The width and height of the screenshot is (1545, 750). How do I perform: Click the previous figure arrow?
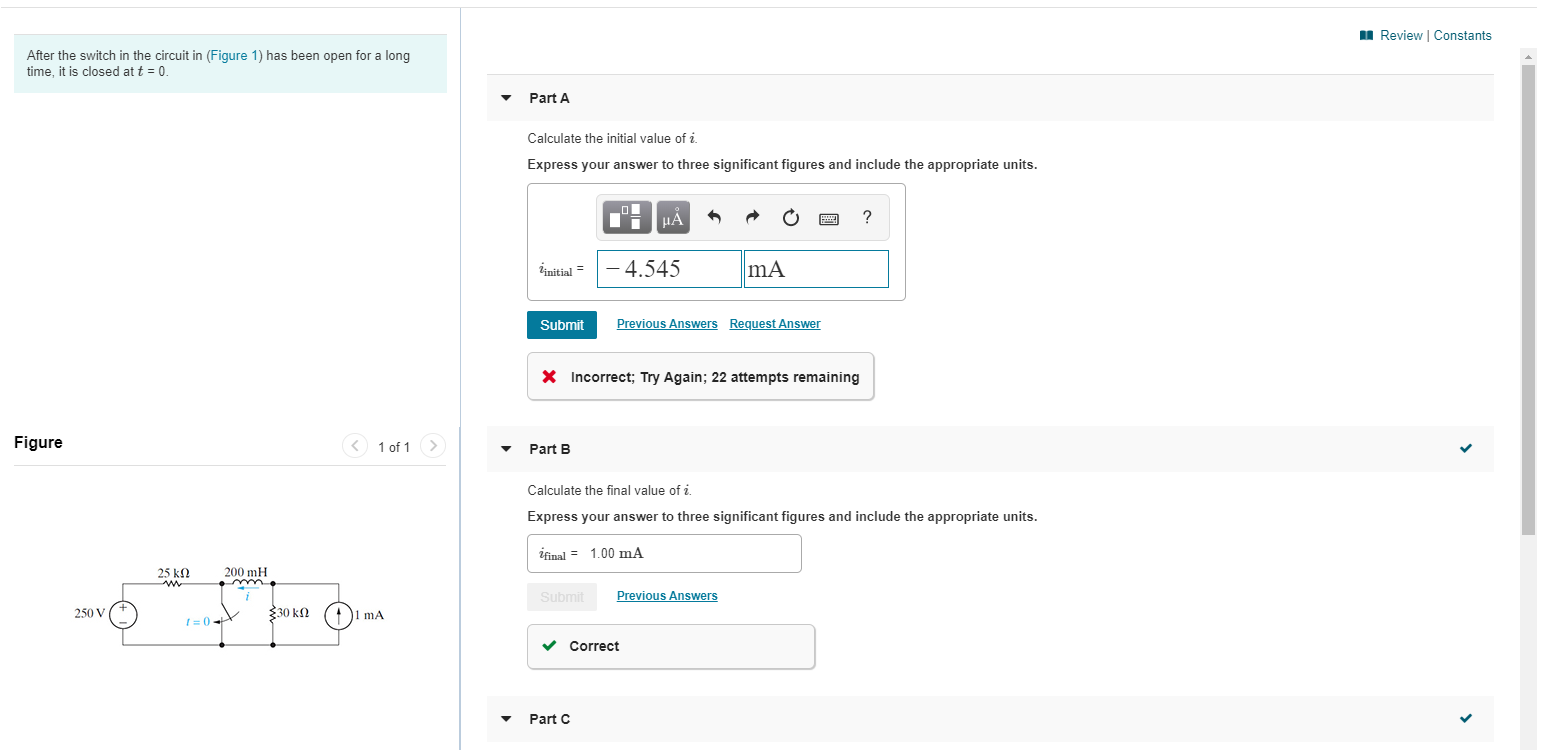[355, 446]
